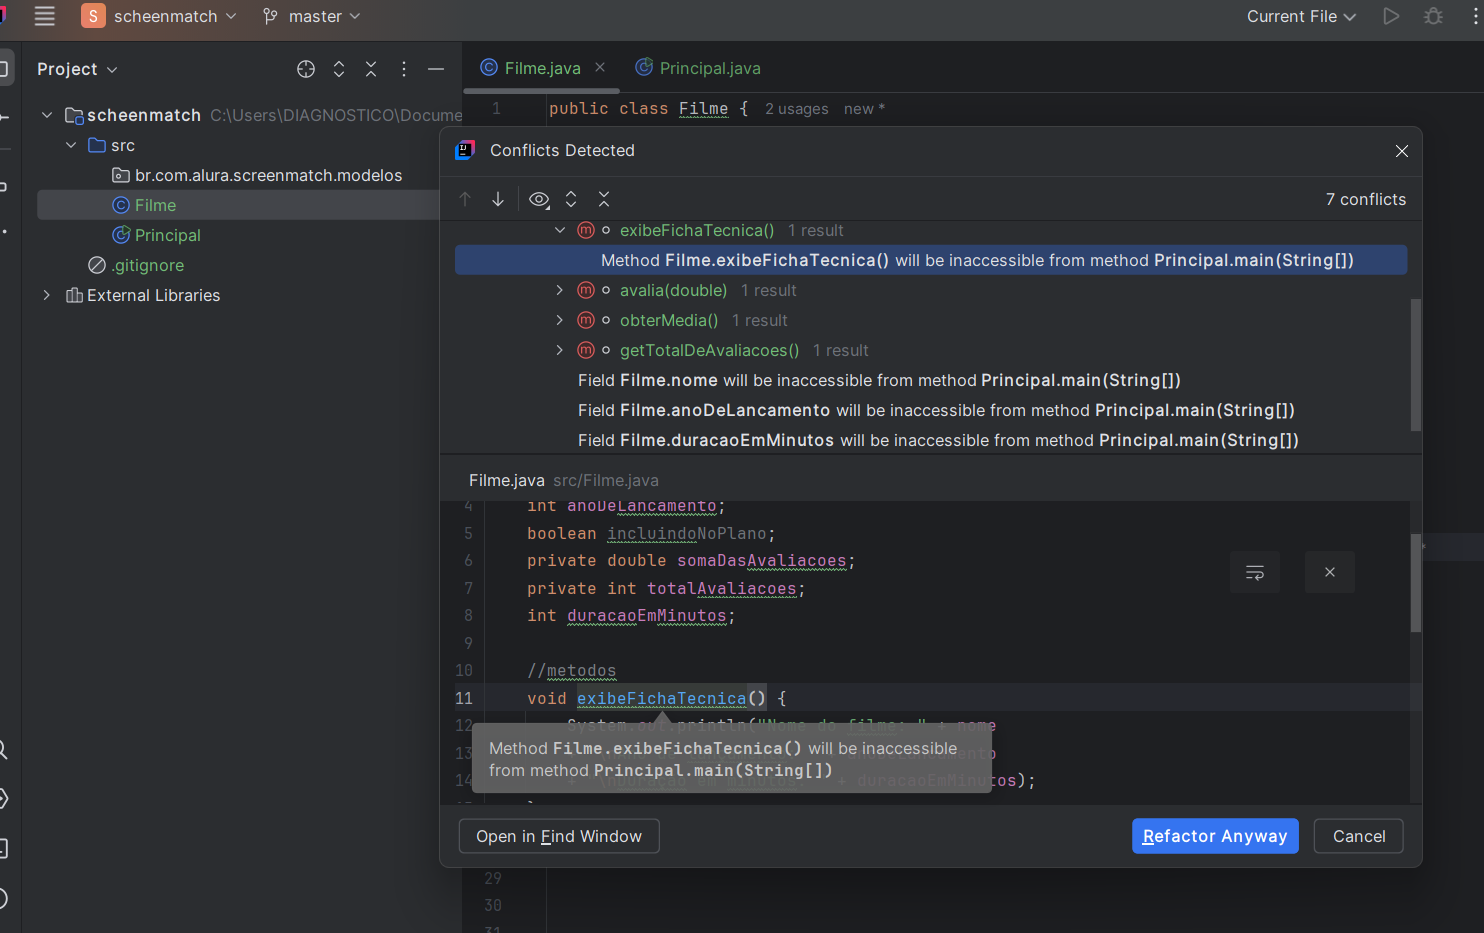Collapse the src folder node

71,145
